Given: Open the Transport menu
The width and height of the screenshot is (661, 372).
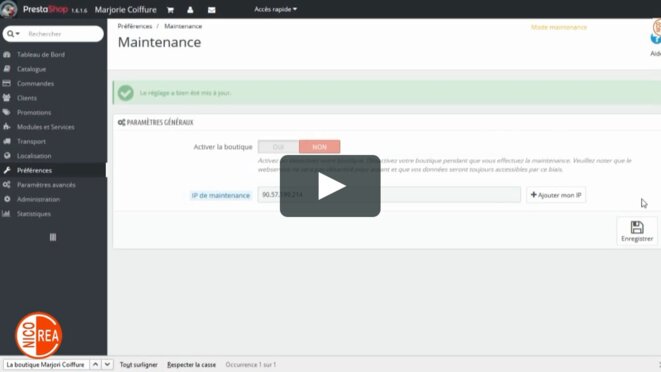Looking at the screenshot, I should point(31,141).
